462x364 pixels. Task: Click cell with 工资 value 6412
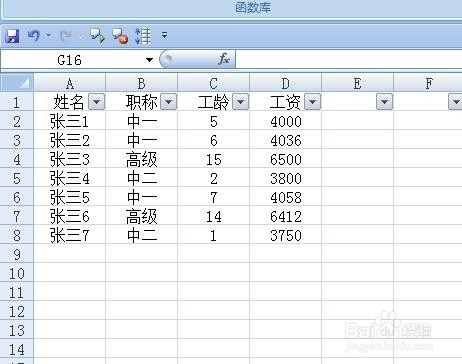(286, 216)
